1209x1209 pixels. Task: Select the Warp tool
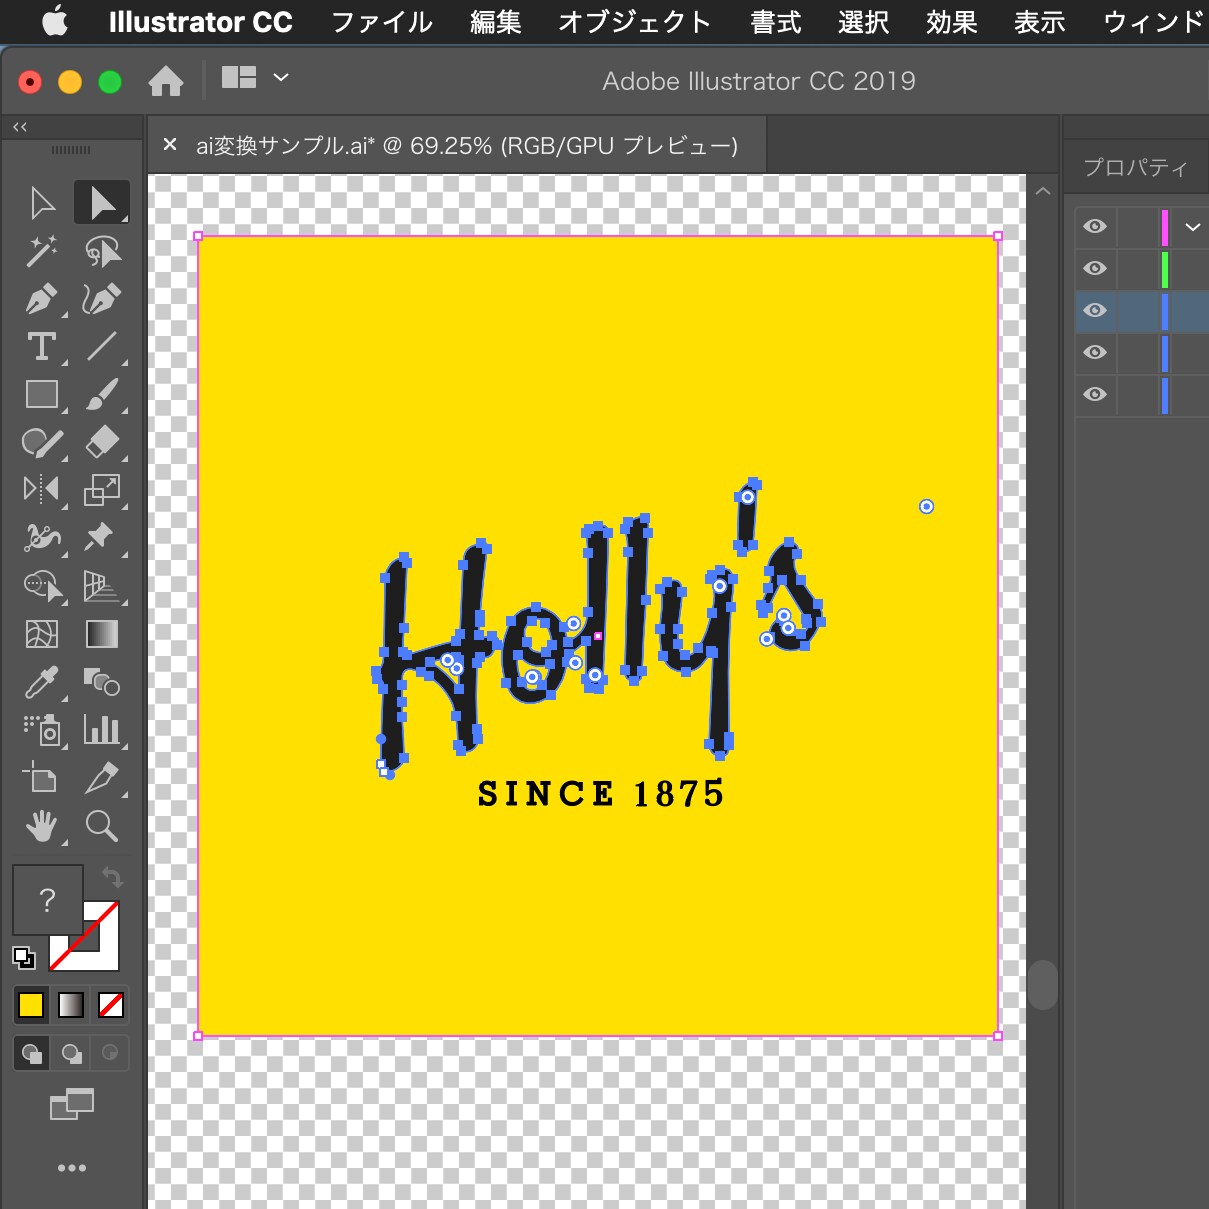[42, 537]
